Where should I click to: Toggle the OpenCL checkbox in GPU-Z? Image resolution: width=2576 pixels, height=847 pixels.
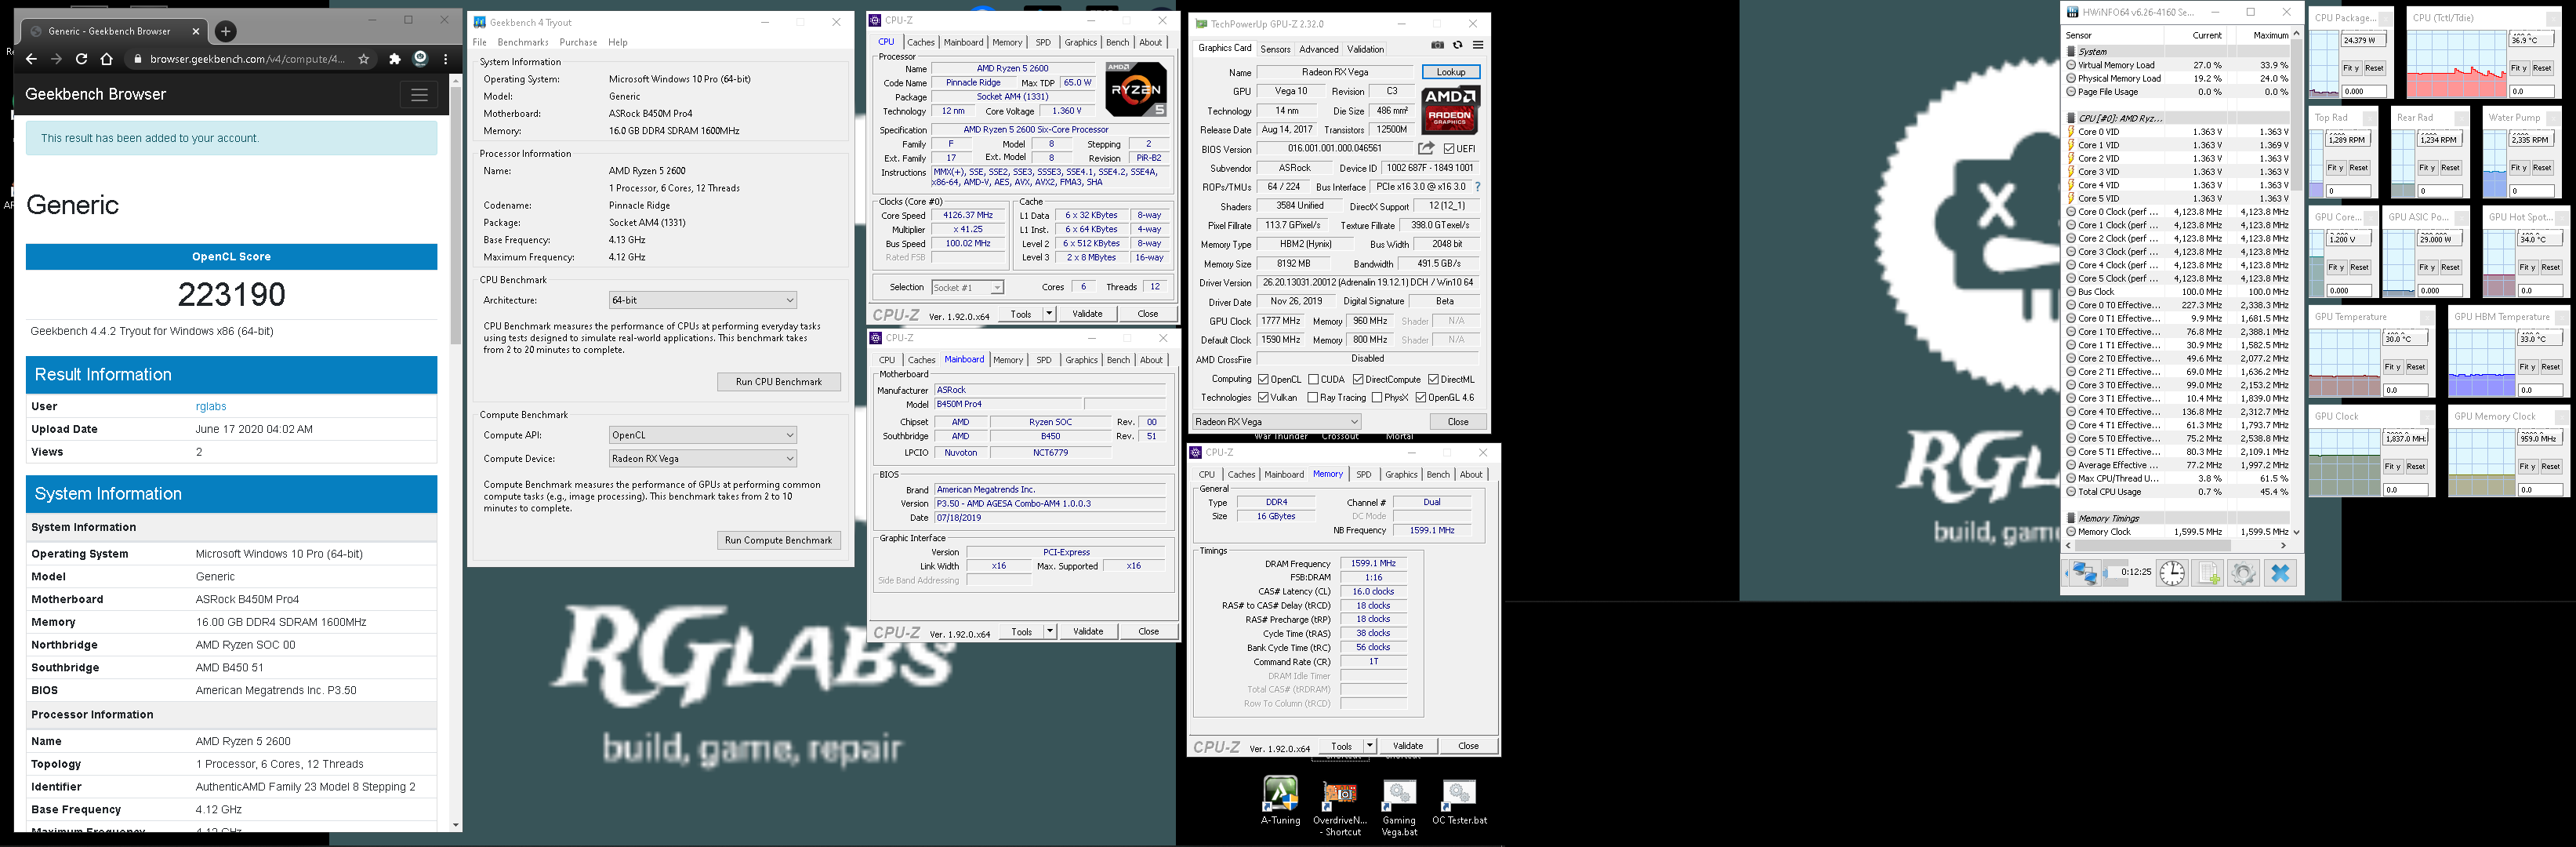click(1264, 380)
